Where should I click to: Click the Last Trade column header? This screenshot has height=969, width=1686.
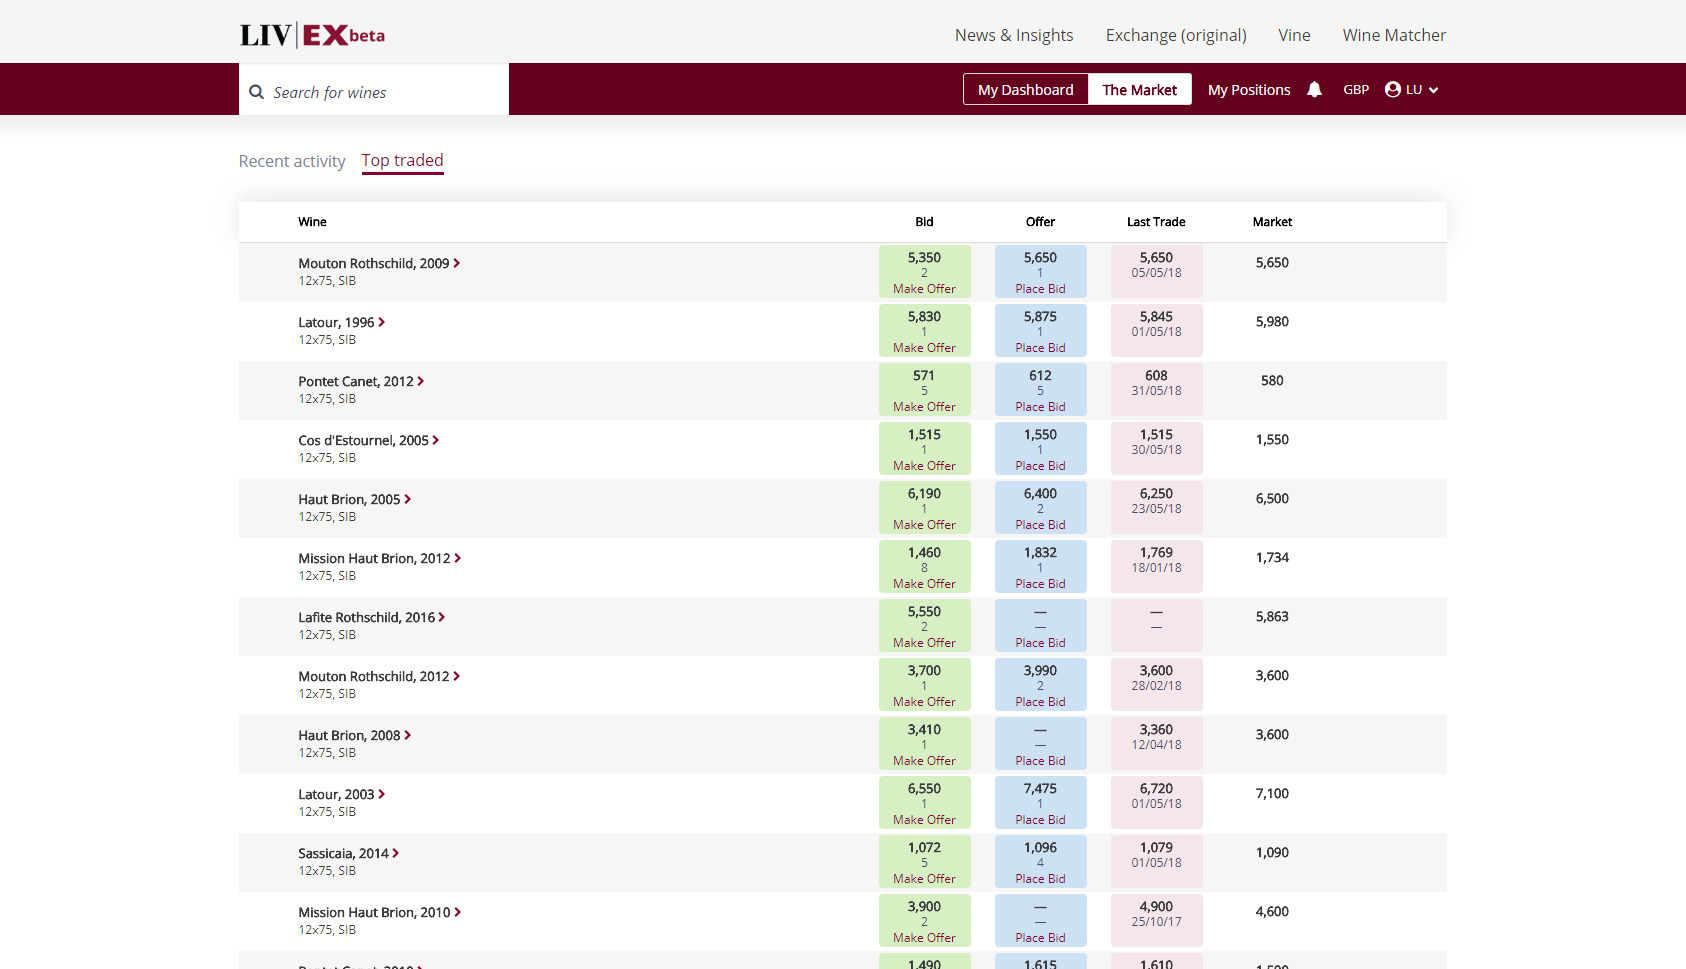point(1156,222)
